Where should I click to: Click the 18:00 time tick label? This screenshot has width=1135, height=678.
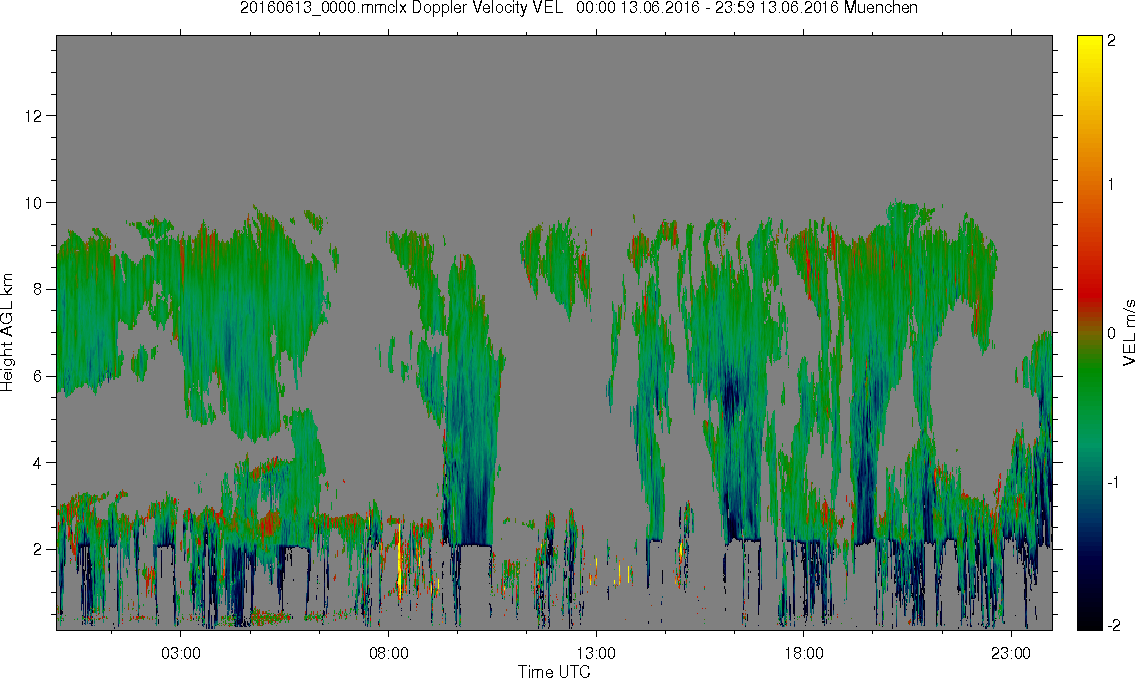click(x=804, y=653)
